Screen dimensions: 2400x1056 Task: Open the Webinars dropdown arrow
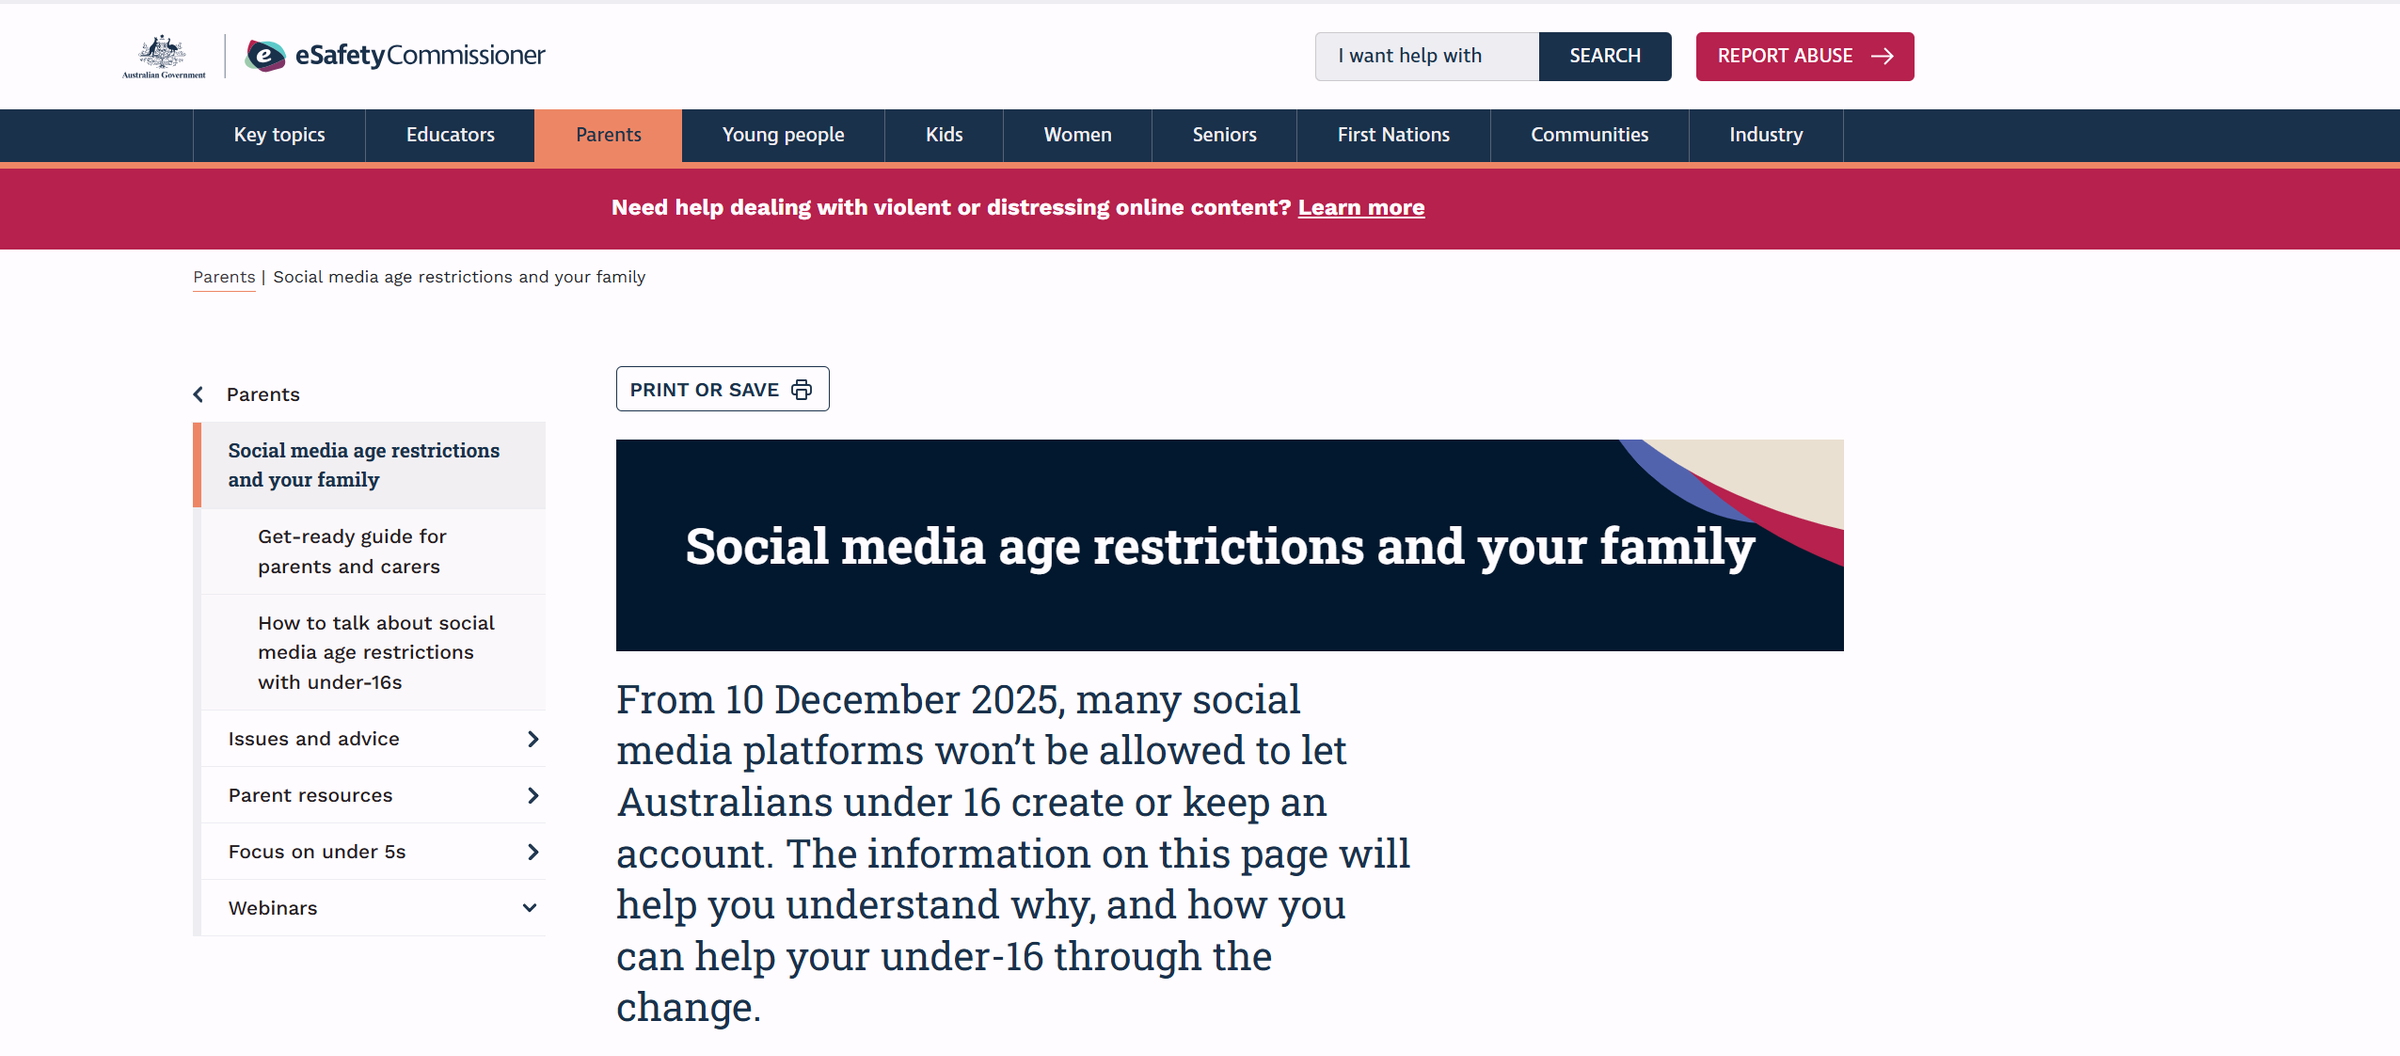[530, 908]
